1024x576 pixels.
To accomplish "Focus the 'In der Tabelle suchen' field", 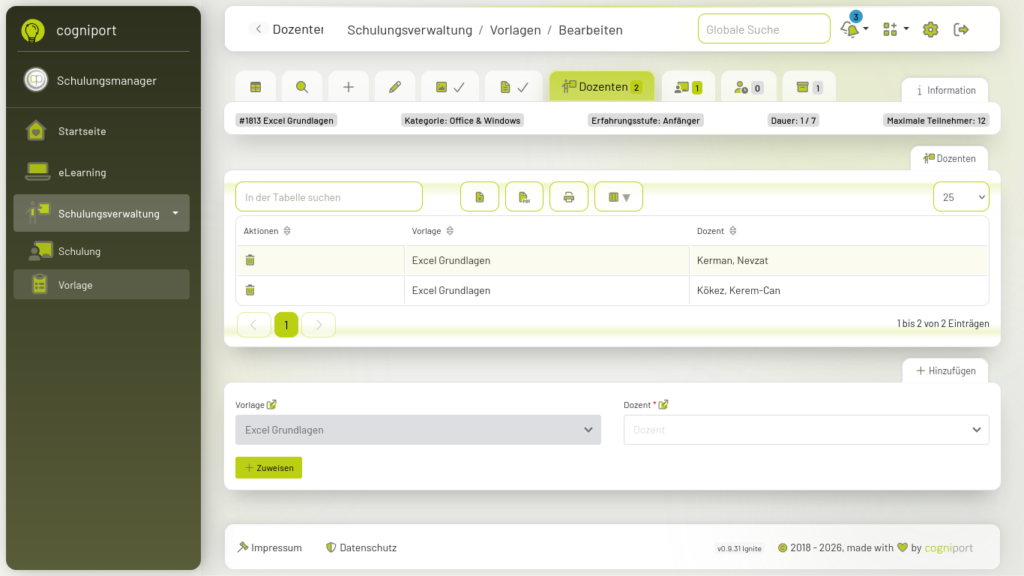I will [x=328, y=197].
